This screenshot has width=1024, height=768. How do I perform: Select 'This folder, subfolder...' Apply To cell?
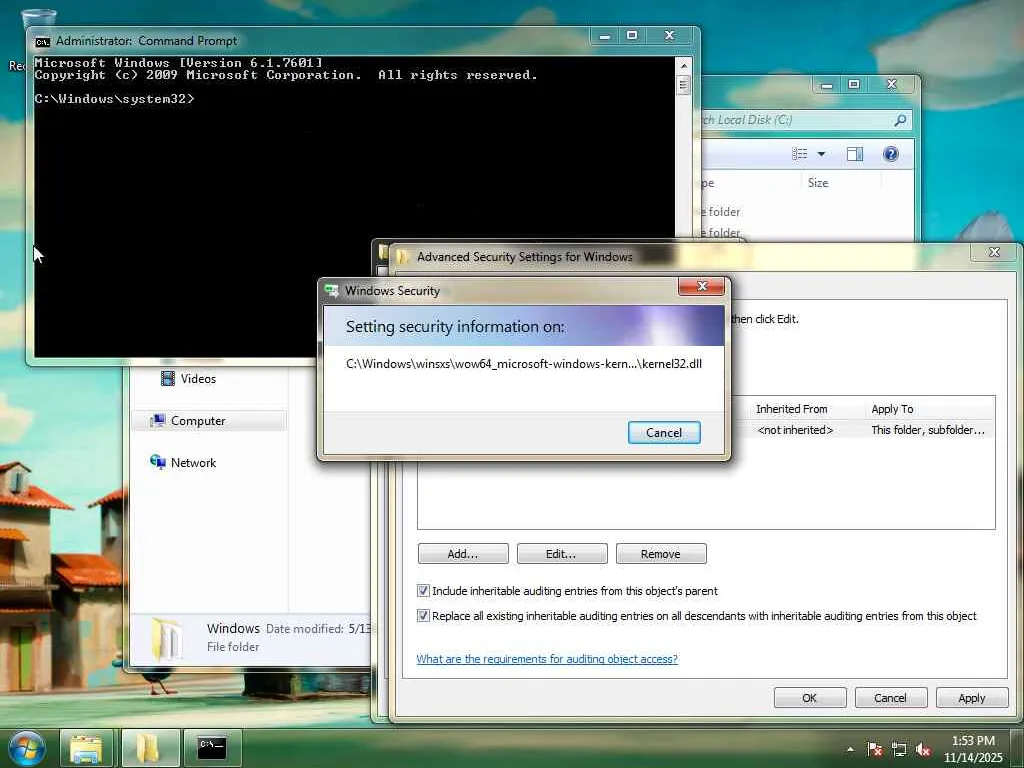[x=927, y=430]
